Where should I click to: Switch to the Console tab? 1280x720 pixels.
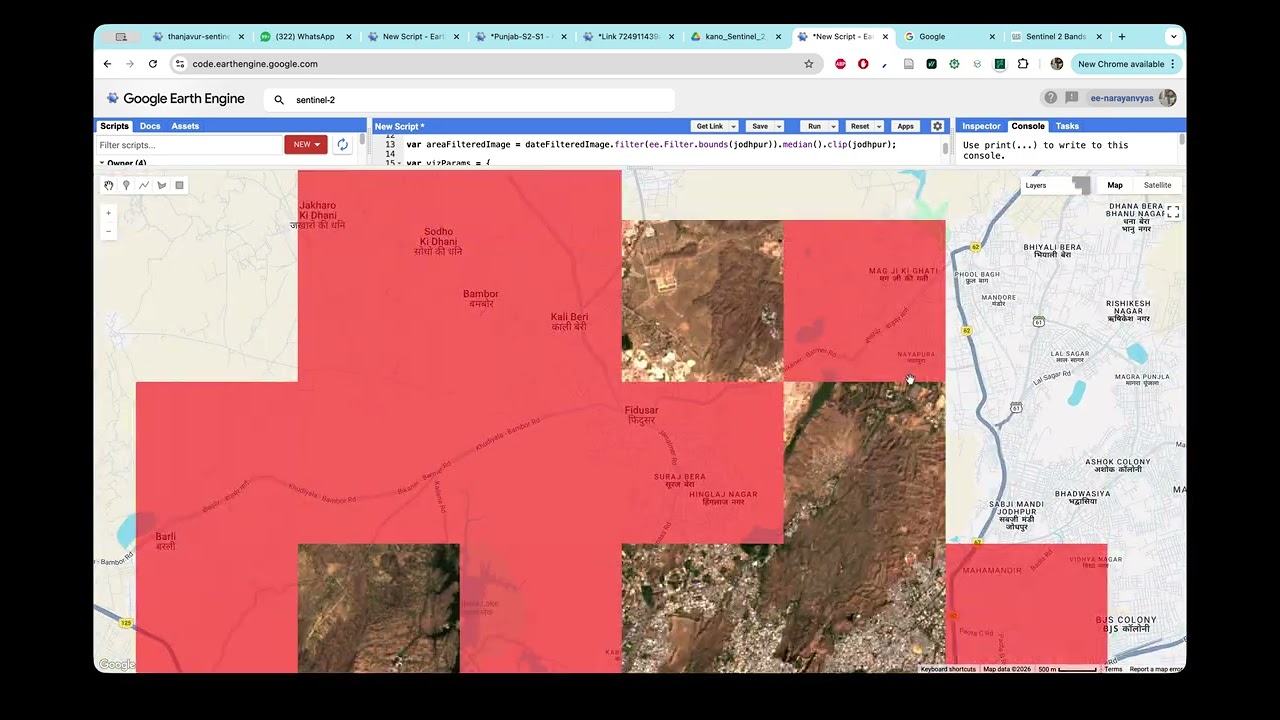click(x=1028, y=126)
